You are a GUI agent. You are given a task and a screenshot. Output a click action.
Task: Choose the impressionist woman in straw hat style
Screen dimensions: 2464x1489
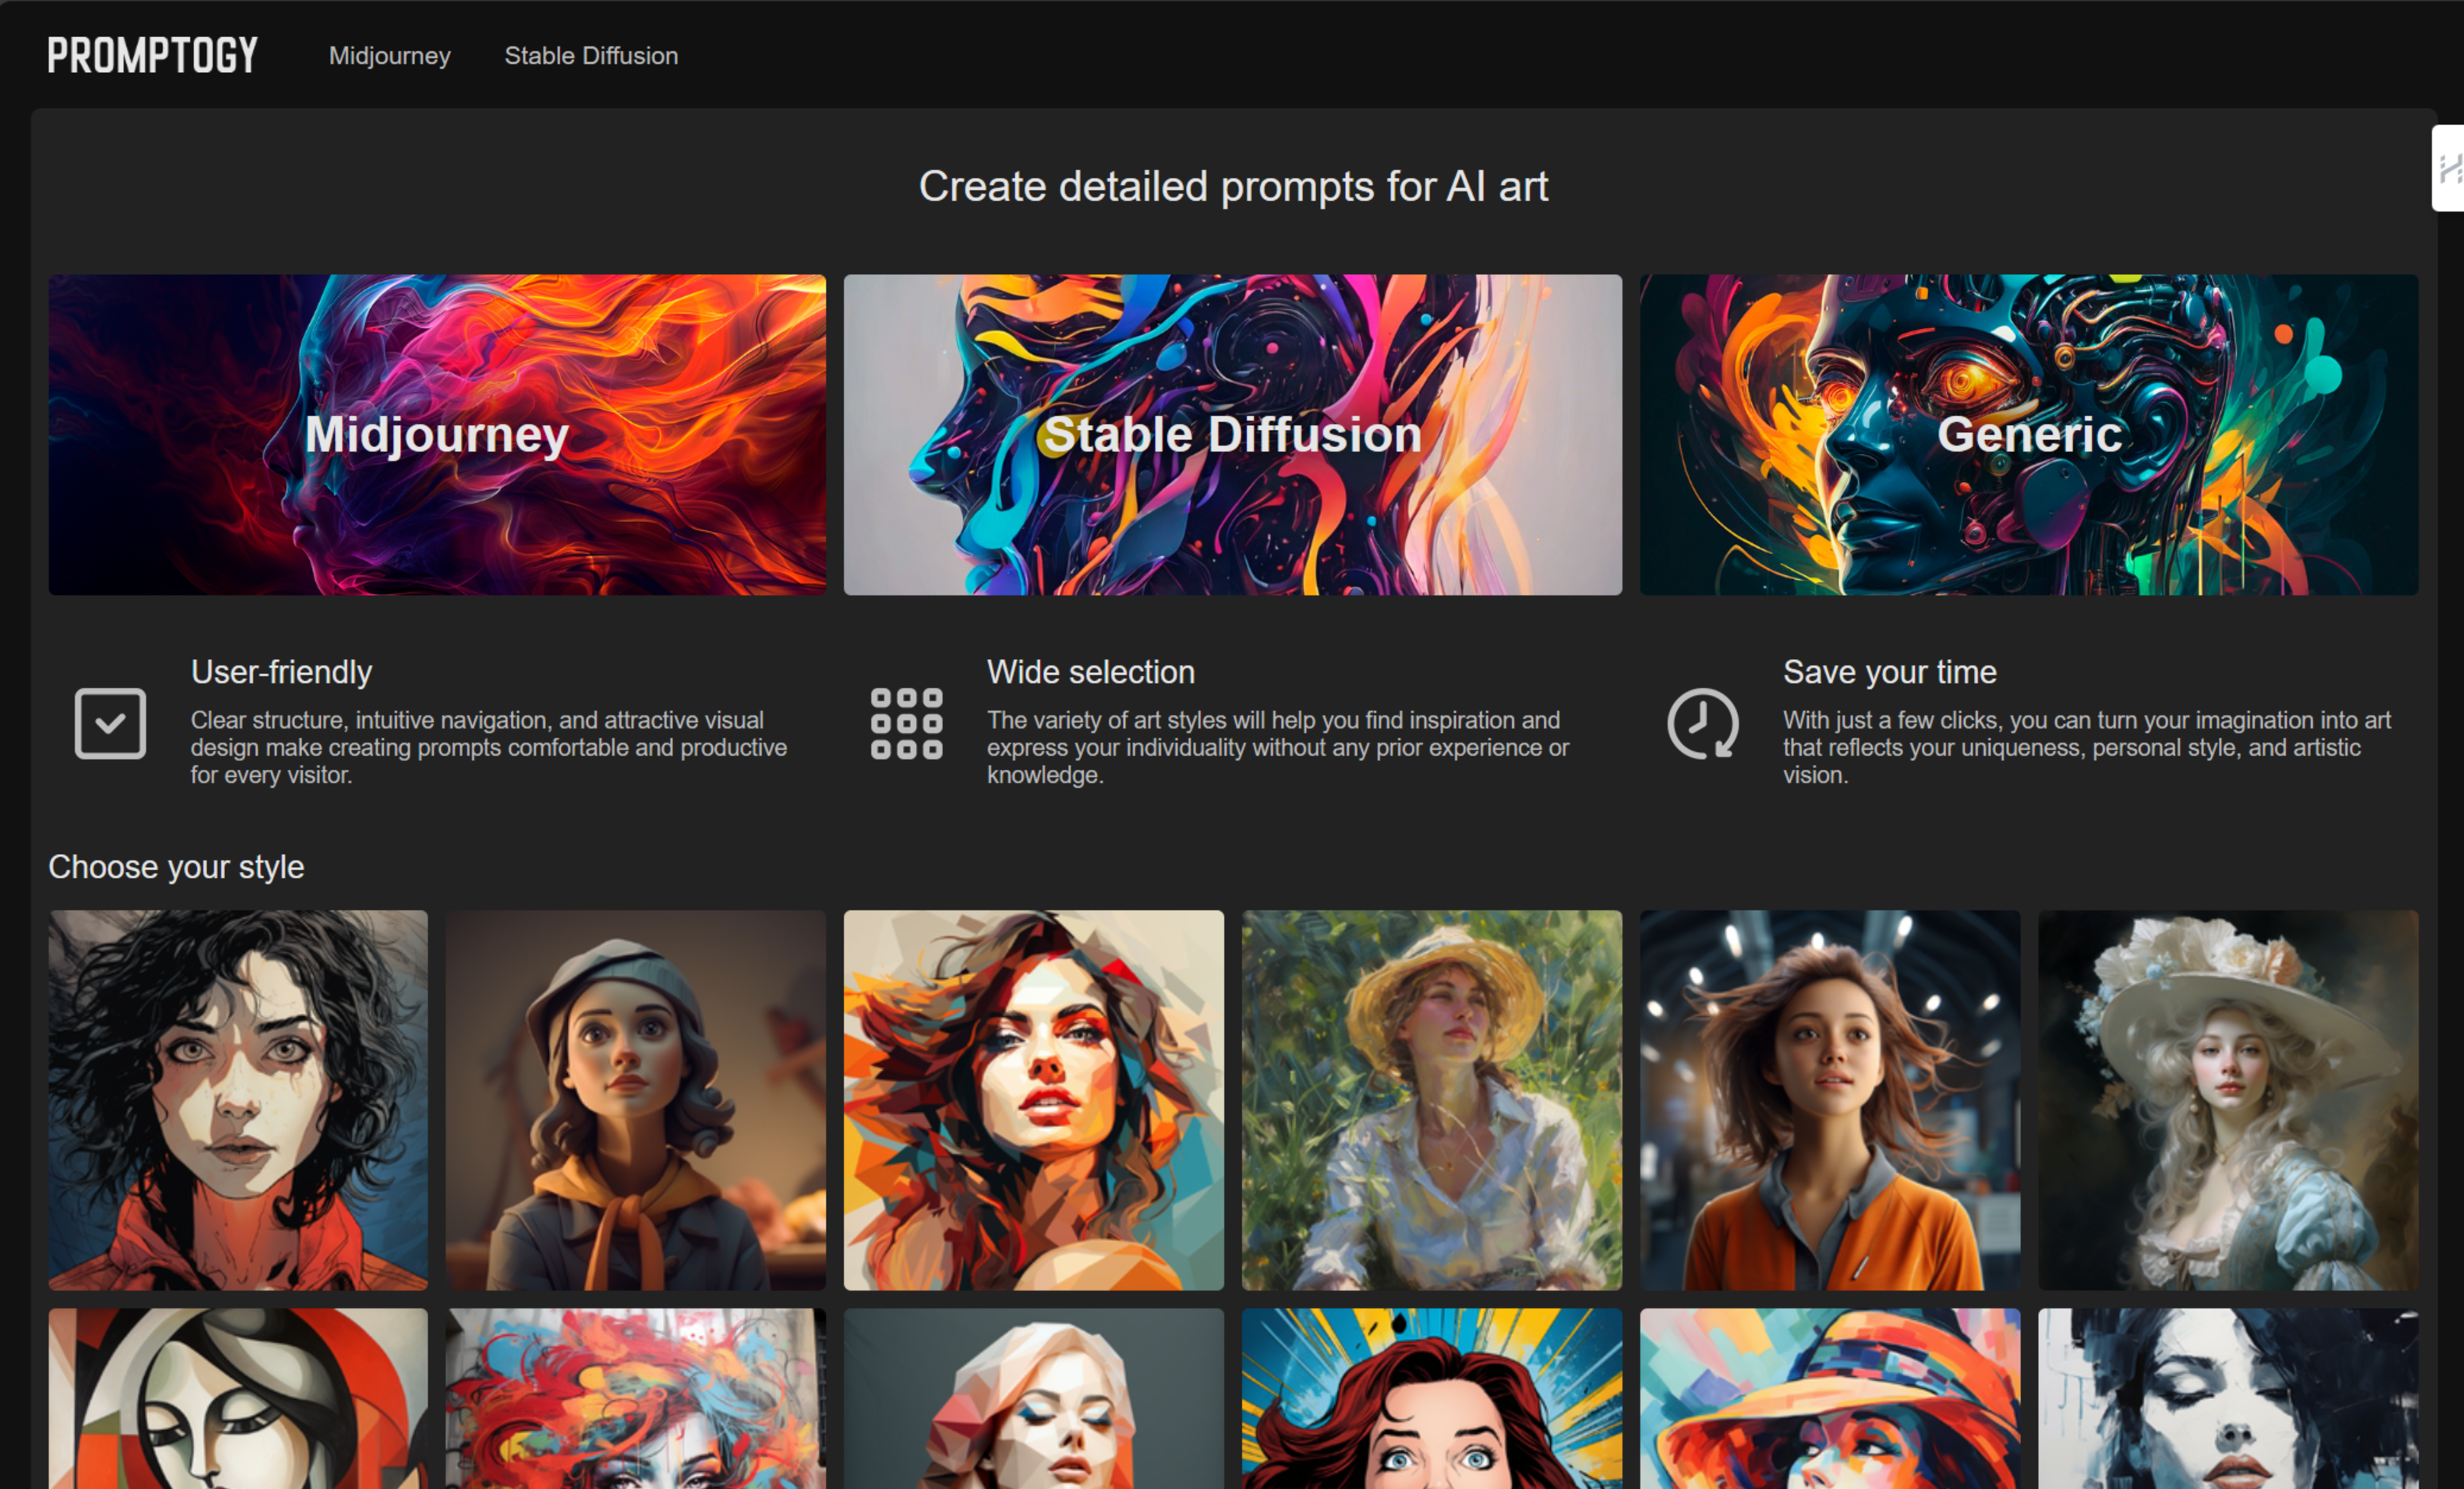click(1432, 1100)
